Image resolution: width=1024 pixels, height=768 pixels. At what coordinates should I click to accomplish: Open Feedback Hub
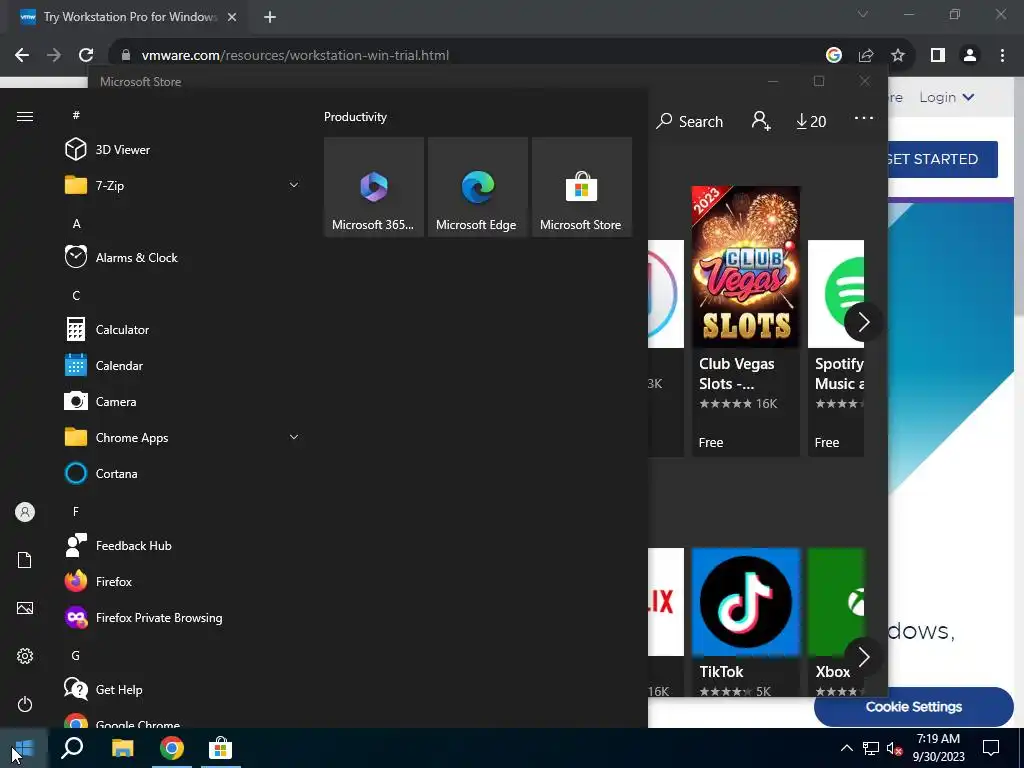183,545
